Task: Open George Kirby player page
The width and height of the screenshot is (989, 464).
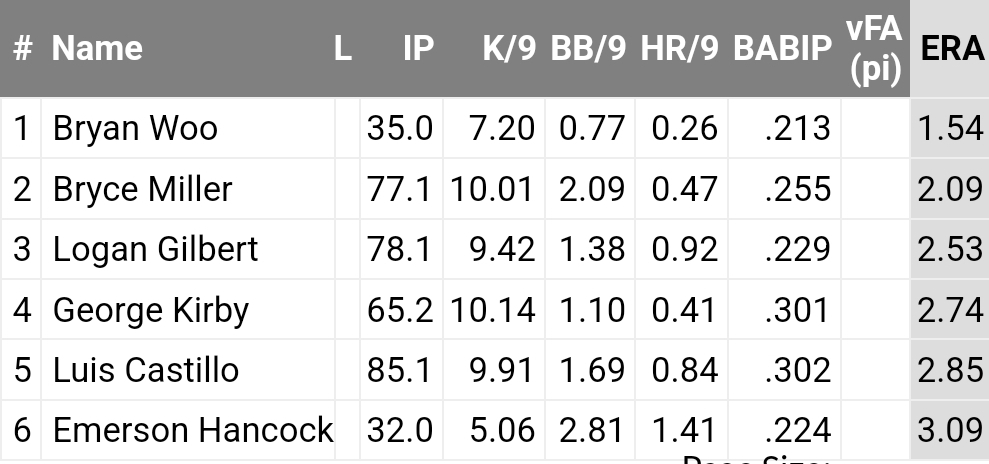Action: click(x=151, y=310)
